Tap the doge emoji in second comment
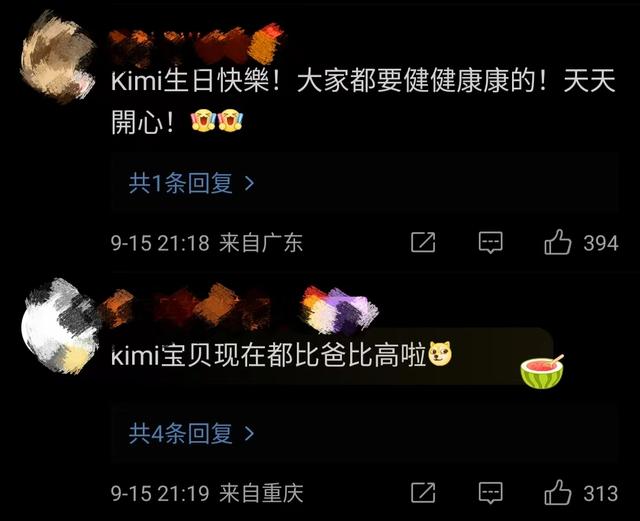Viewport: 640px width, 521px height. click(440, 354)
